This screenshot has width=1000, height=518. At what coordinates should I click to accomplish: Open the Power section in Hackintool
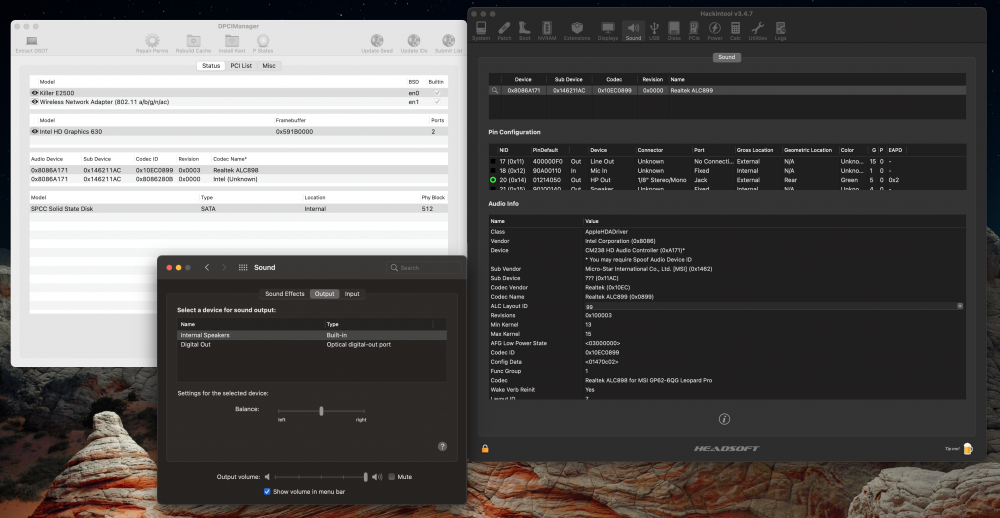point(714,30)
